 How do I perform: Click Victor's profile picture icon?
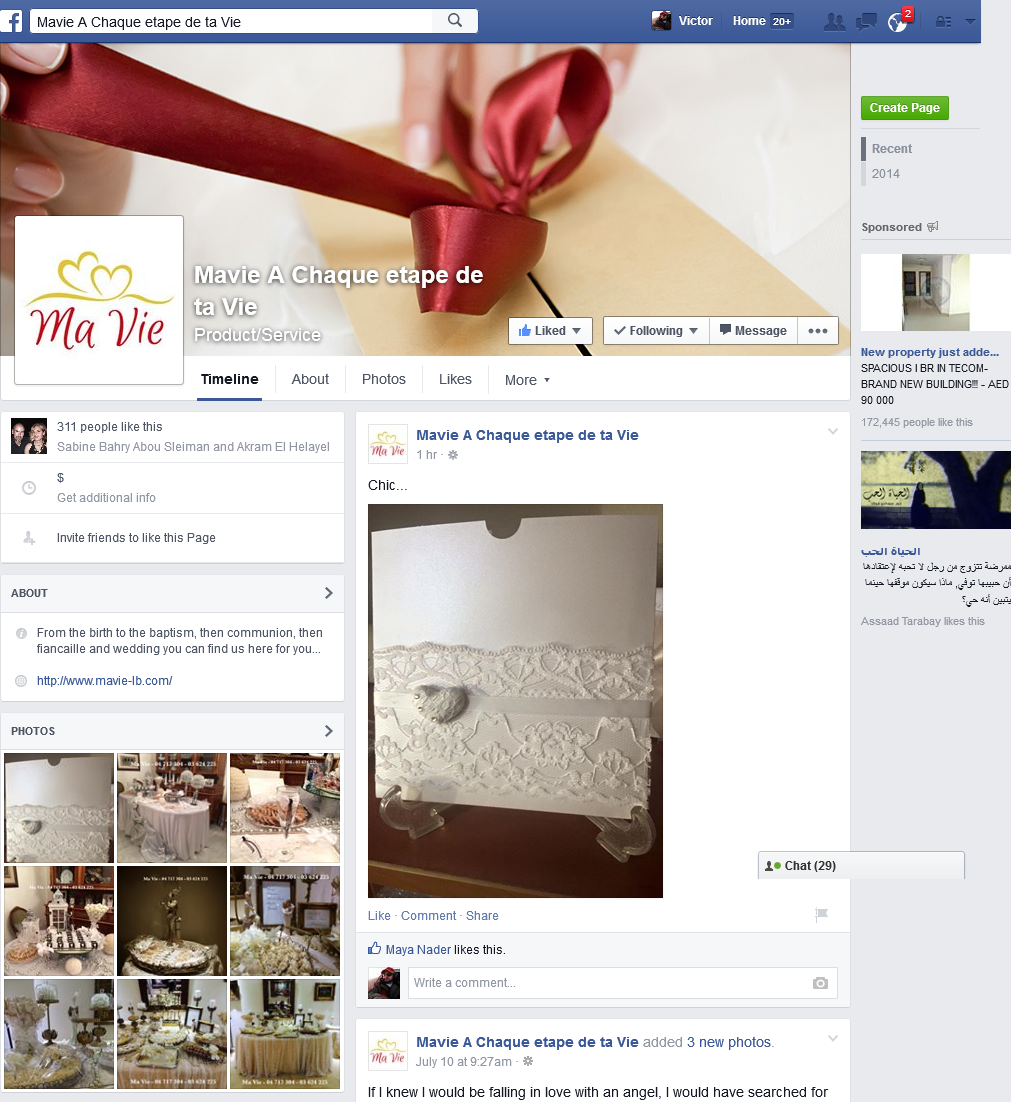(661, 21)
